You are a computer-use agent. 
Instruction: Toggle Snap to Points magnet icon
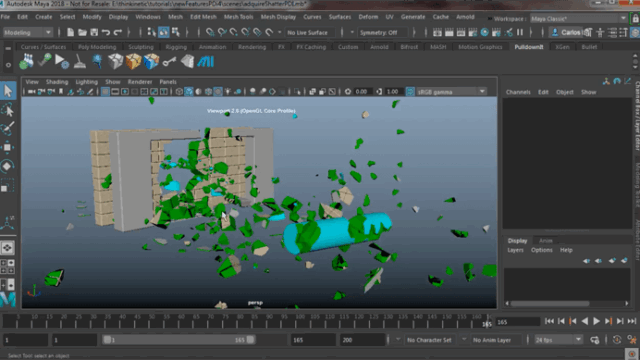(233, 32)
